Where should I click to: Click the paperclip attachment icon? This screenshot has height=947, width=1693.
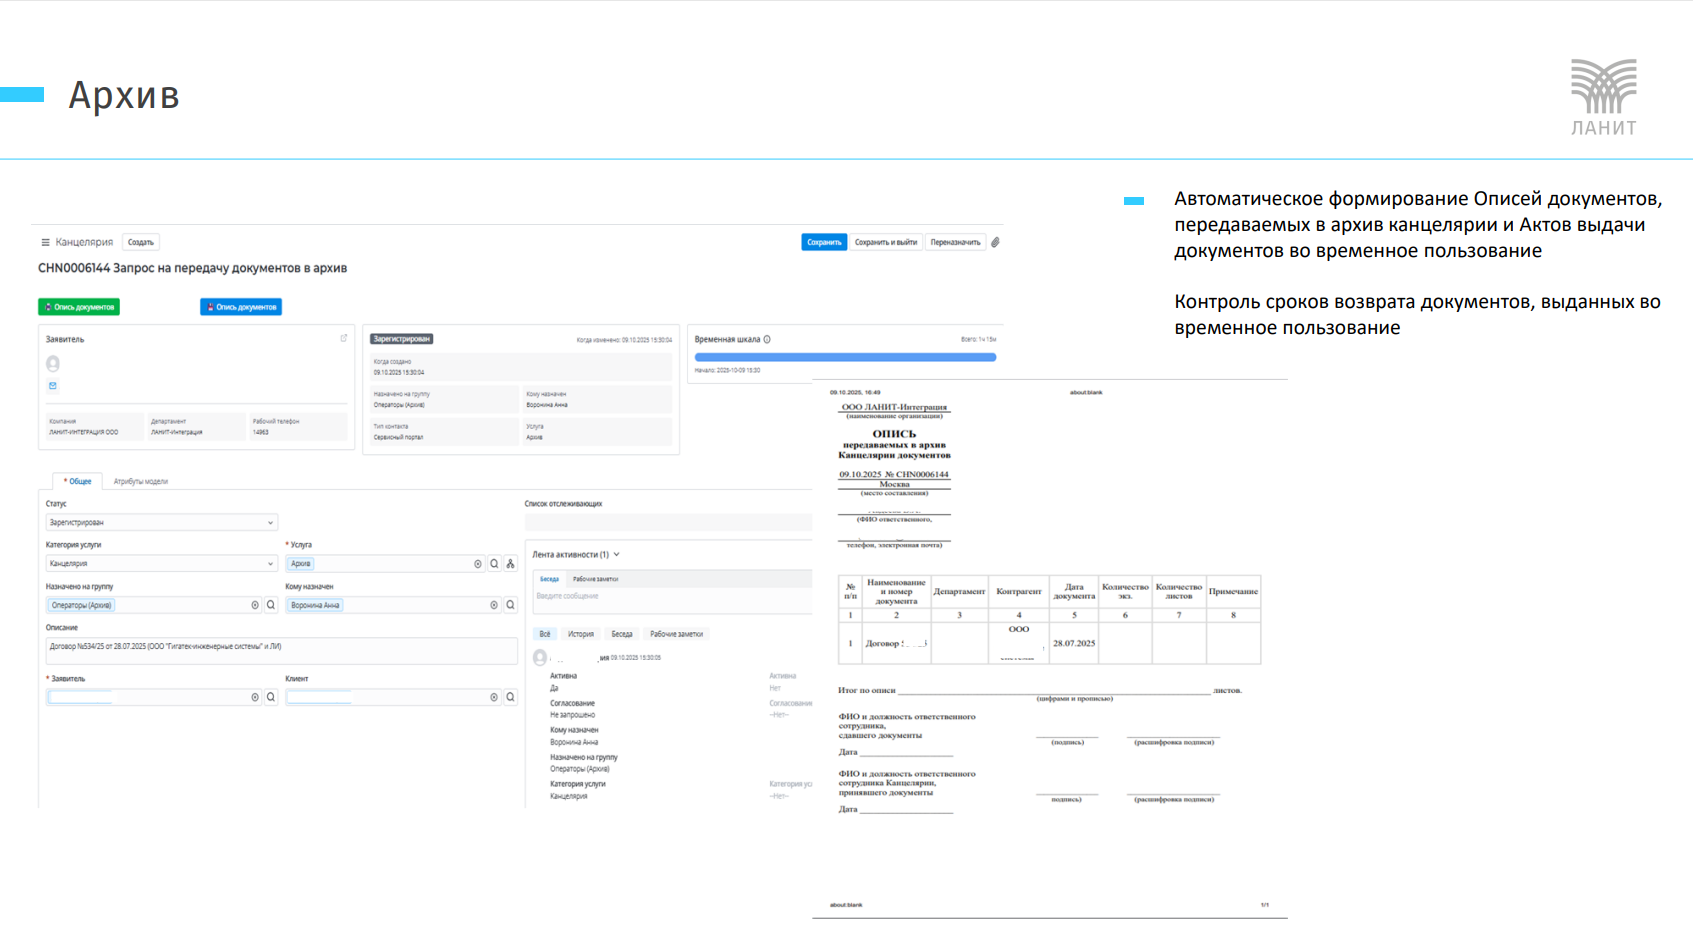pos(995,242)
